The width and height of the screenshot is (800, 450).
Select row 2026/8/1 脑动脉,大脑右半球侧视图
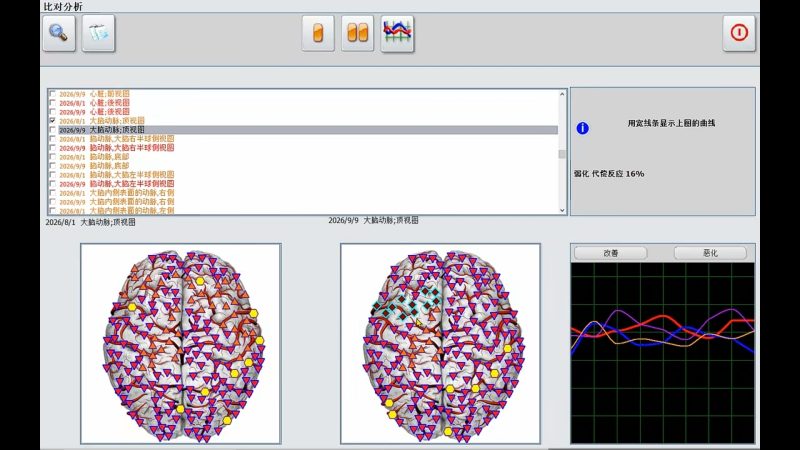coord(116,139)
